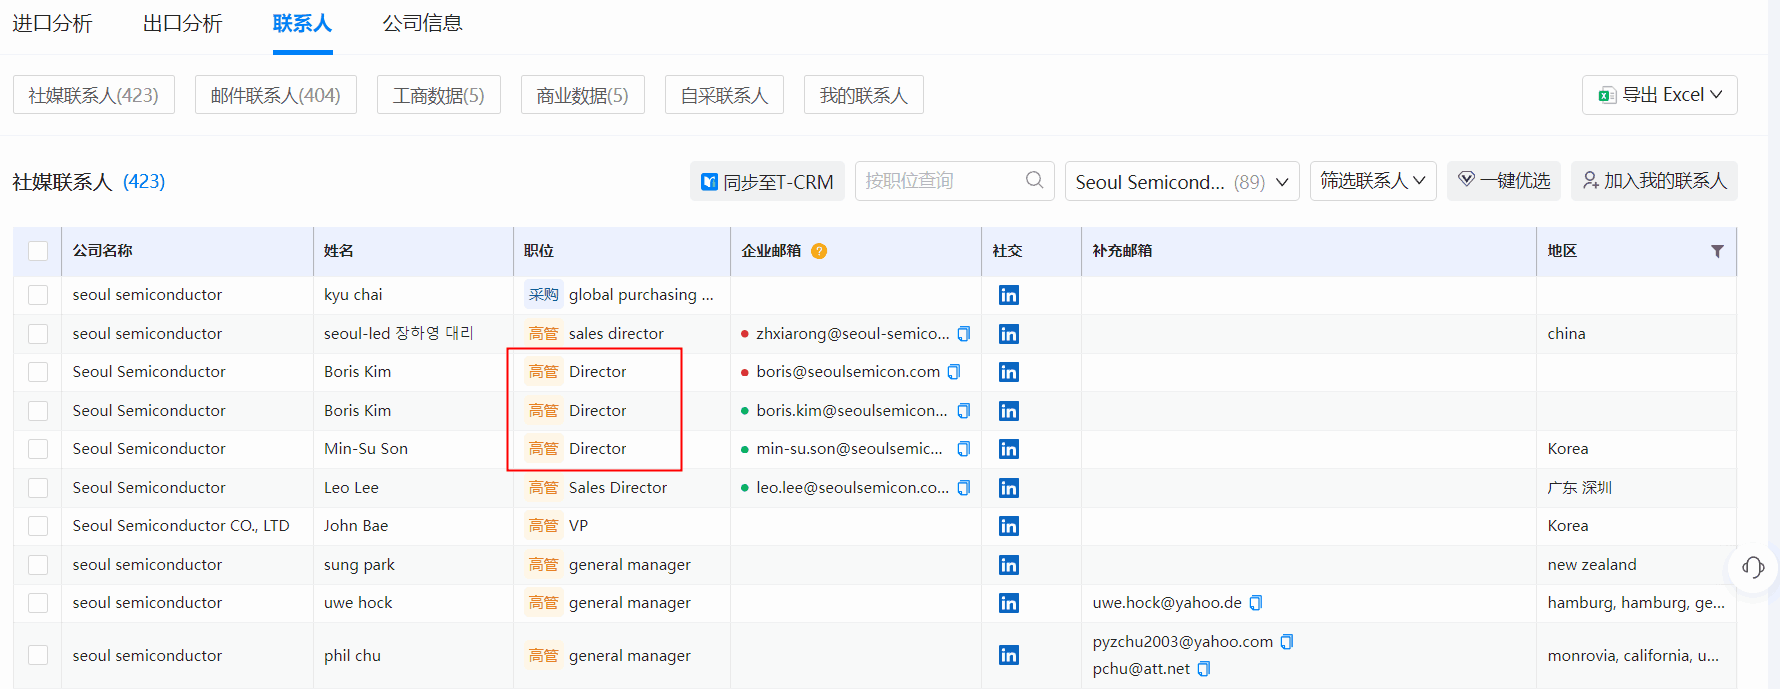This screenshot has width=1780, height=689.
Task: Click the sync to T-CRM button
Action: coord(767,182)
